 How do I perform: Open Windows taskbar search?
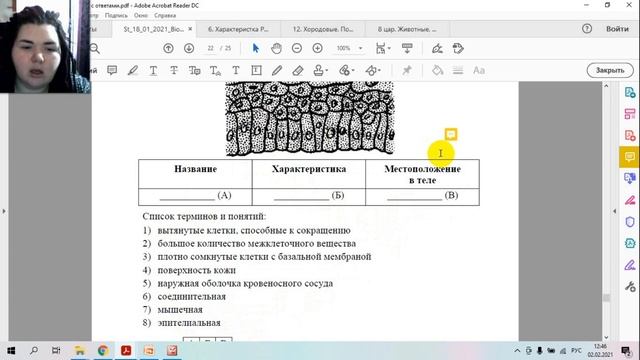[x=34, y=351]
